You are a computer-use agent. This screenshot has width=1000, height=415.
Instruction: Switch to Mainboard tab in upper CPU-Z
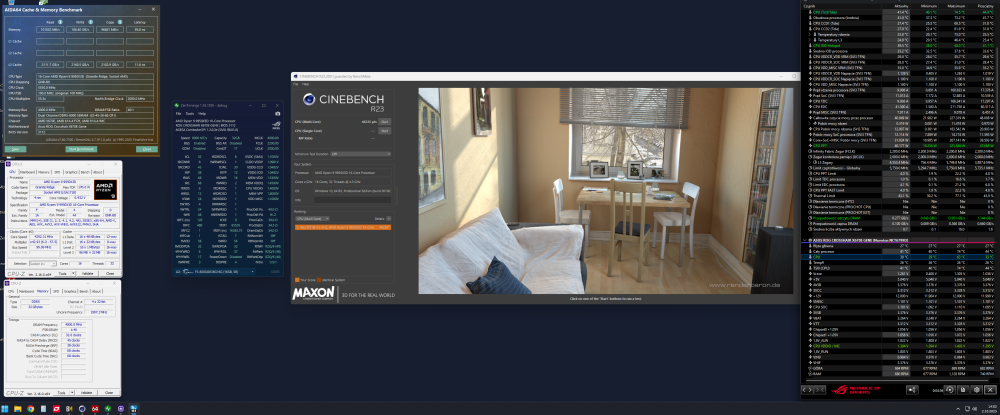click(x=27, y=171)
